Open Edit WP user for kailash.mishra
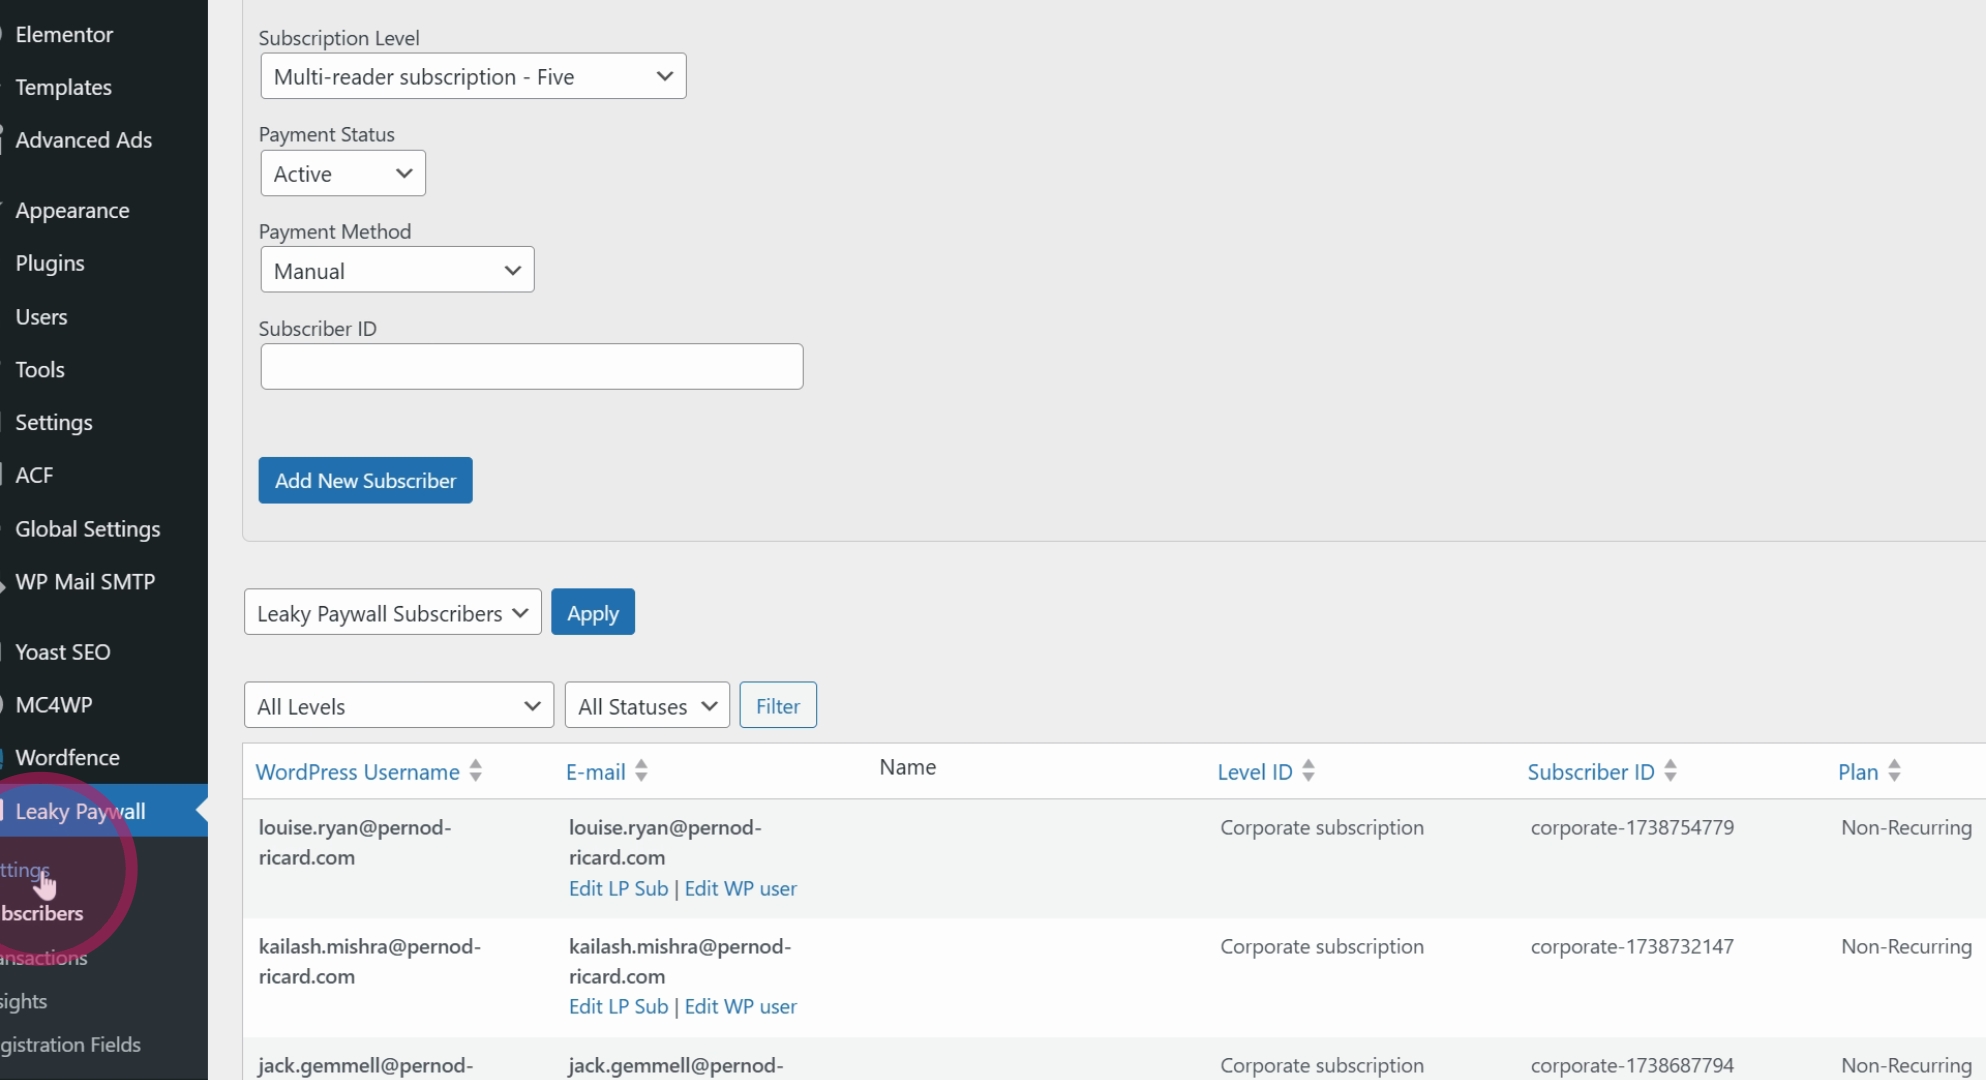The image size is (1986, 1080). tap(741, 1006)
